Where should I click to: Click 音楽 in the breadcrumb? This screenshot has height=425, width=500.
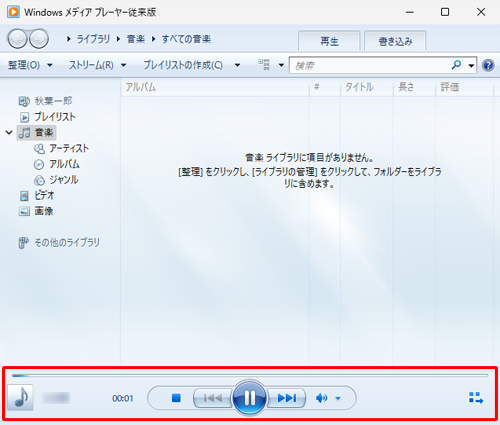pyautogui.click(x=136, y=39)
